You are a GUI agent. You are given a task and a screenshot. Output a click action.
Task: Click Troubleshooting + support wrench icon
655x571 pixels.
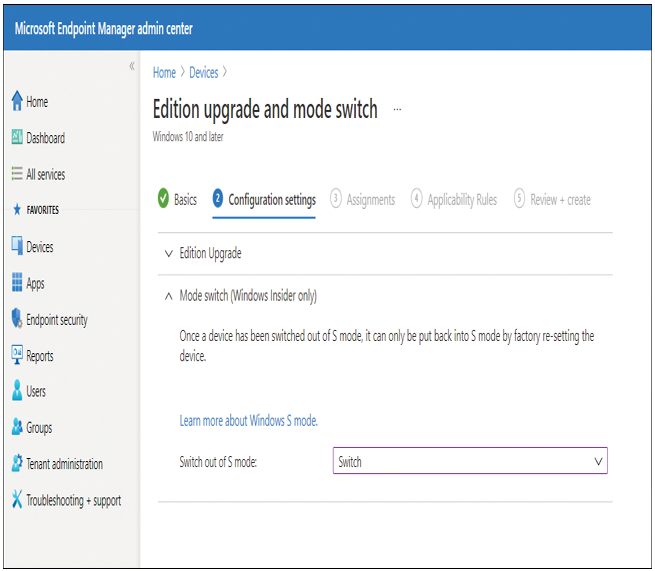pyautogui.click(x=17, y=499)
